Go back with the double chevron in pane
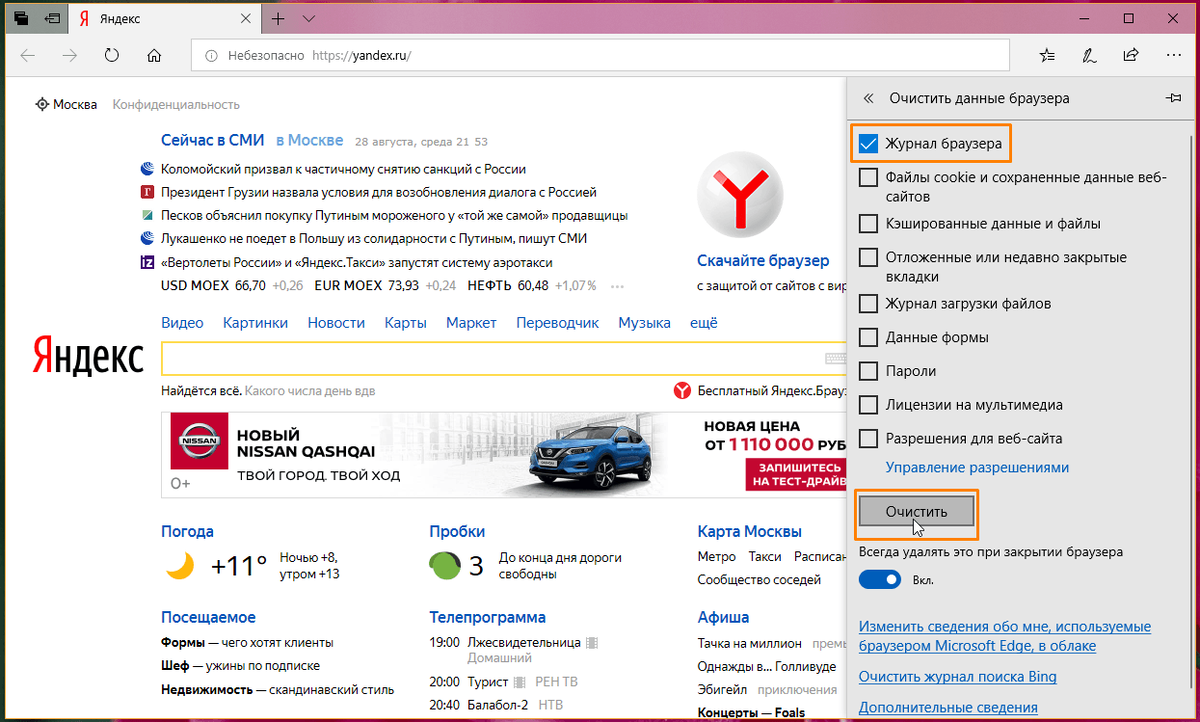This screenshot has height=722, width=1200. pyautogui.click(x=868, y=98)
